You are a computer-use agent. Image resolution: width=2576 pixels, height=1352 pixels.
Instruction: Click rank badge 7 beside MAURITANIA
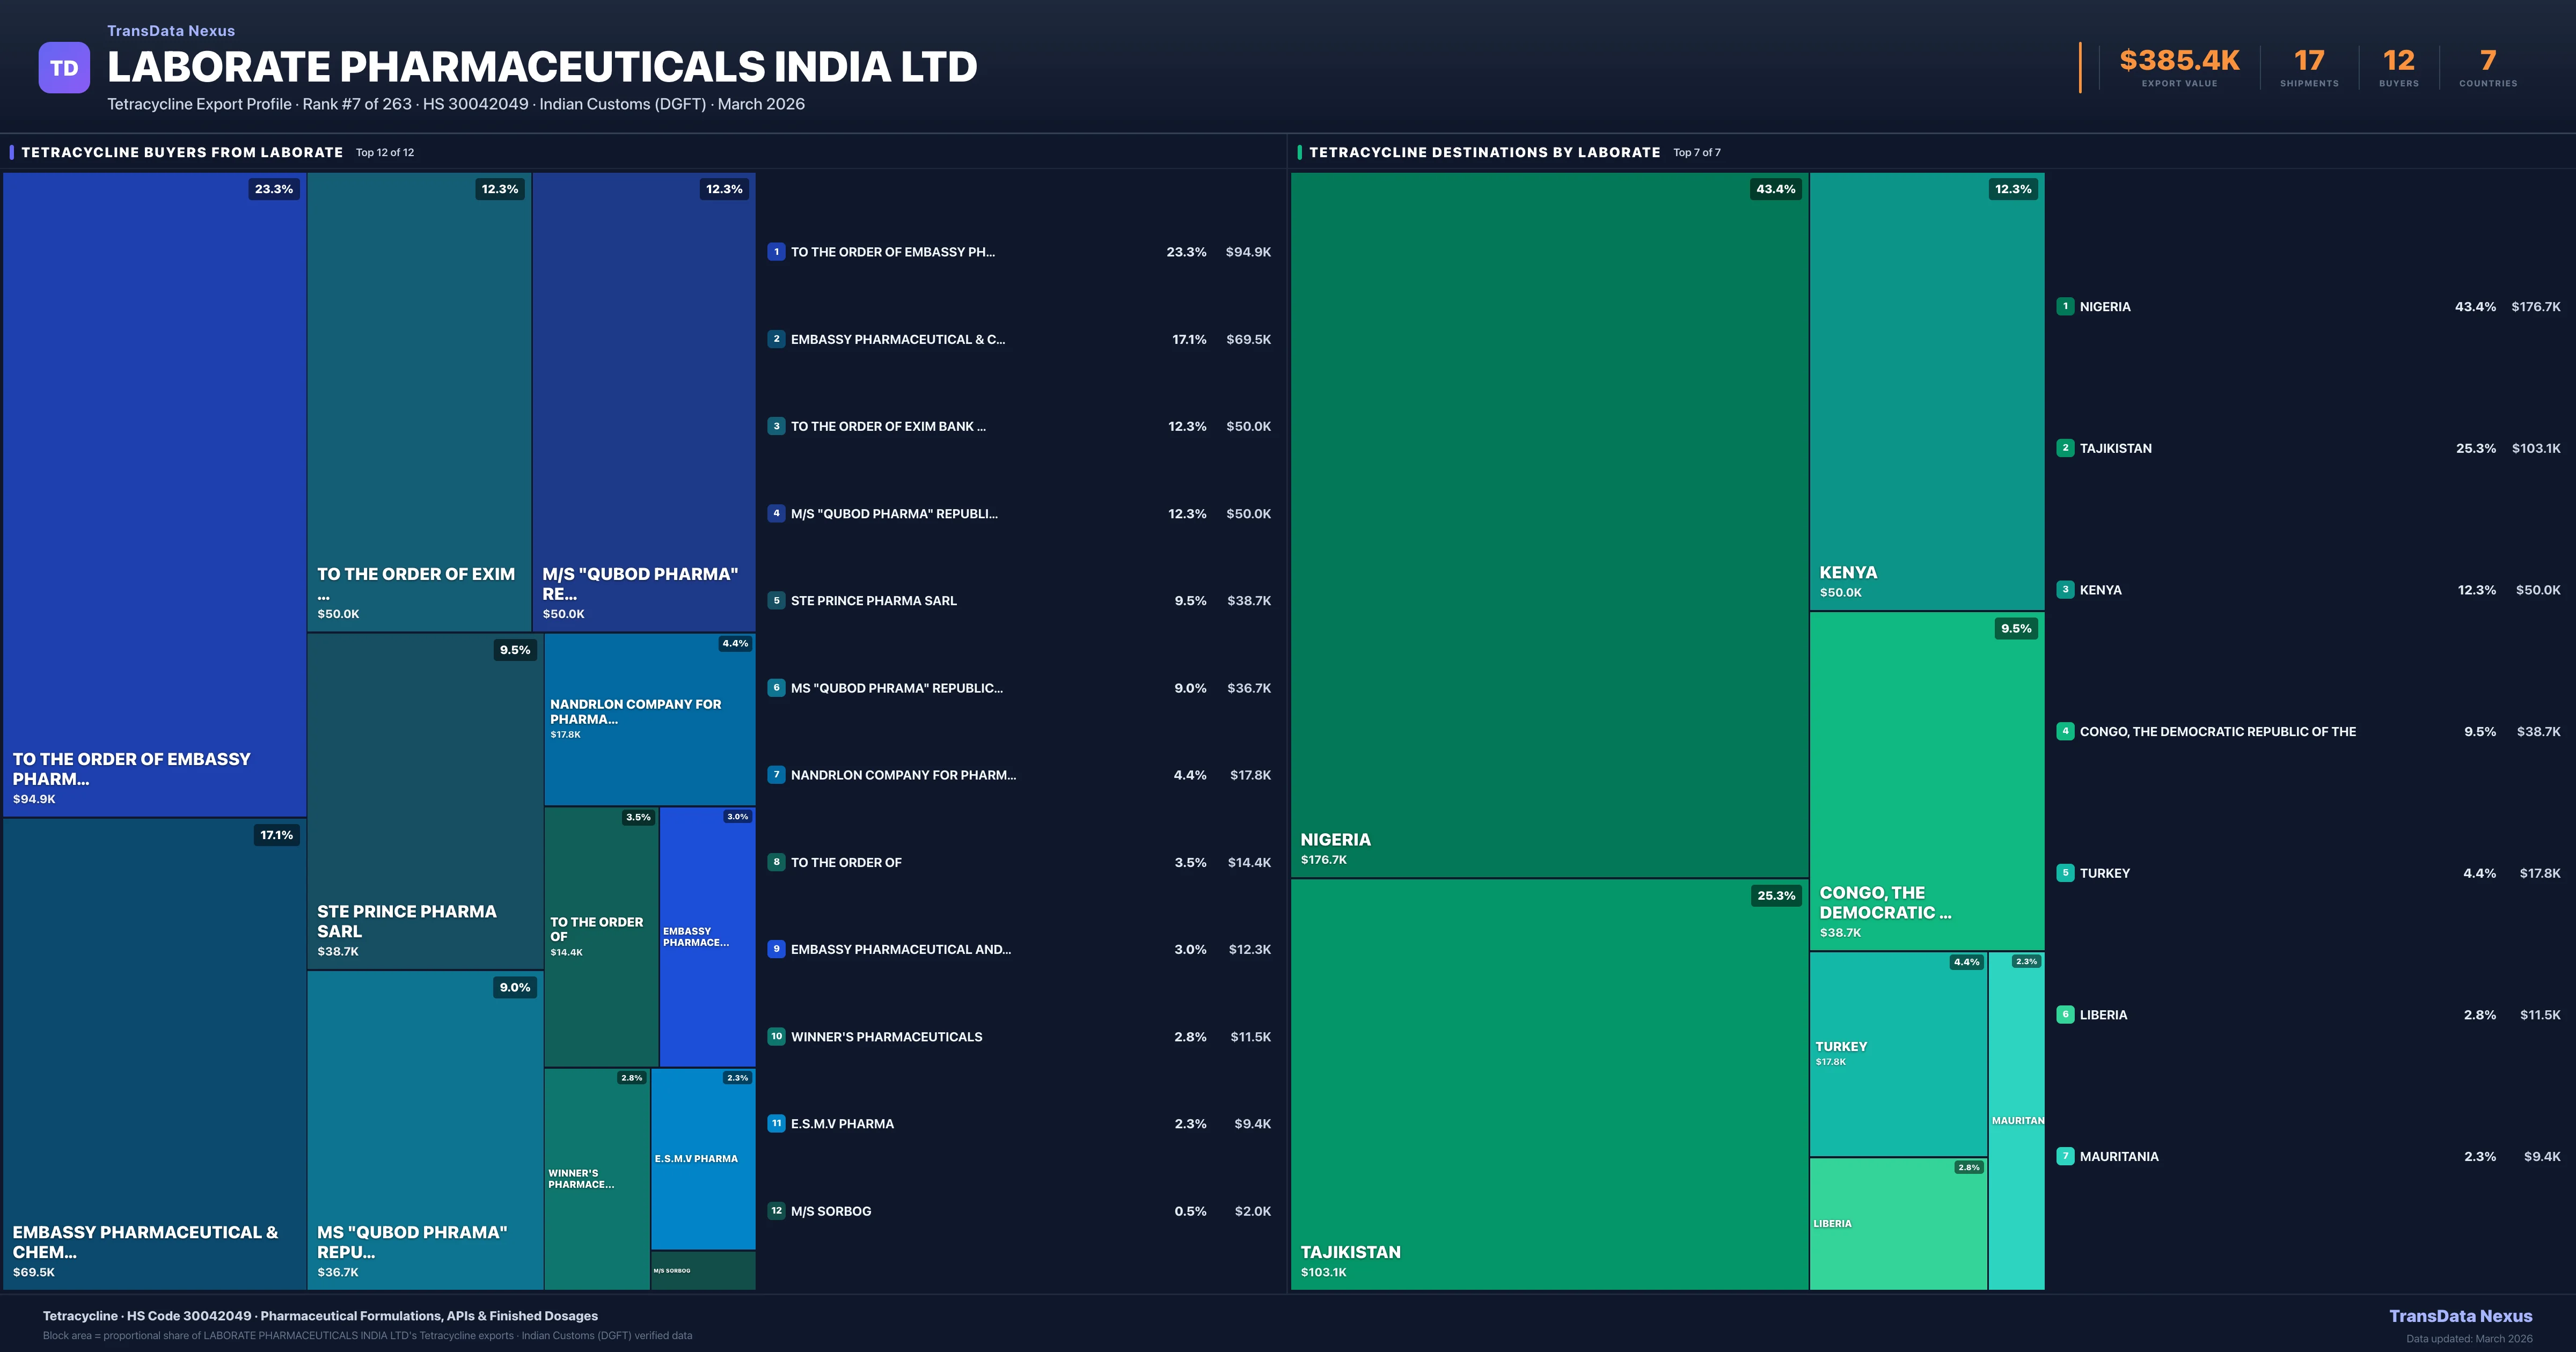[2065, 1156]
